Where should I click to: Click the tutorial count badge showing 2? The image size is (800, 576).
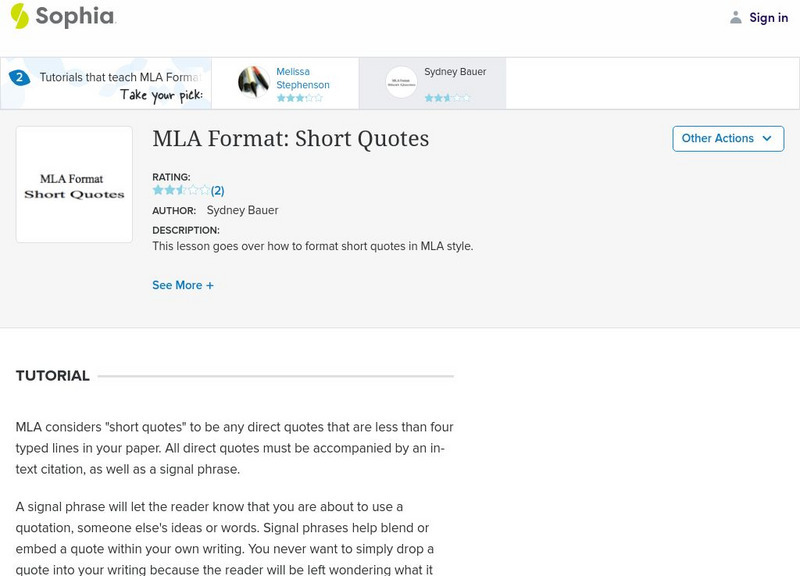18,77
